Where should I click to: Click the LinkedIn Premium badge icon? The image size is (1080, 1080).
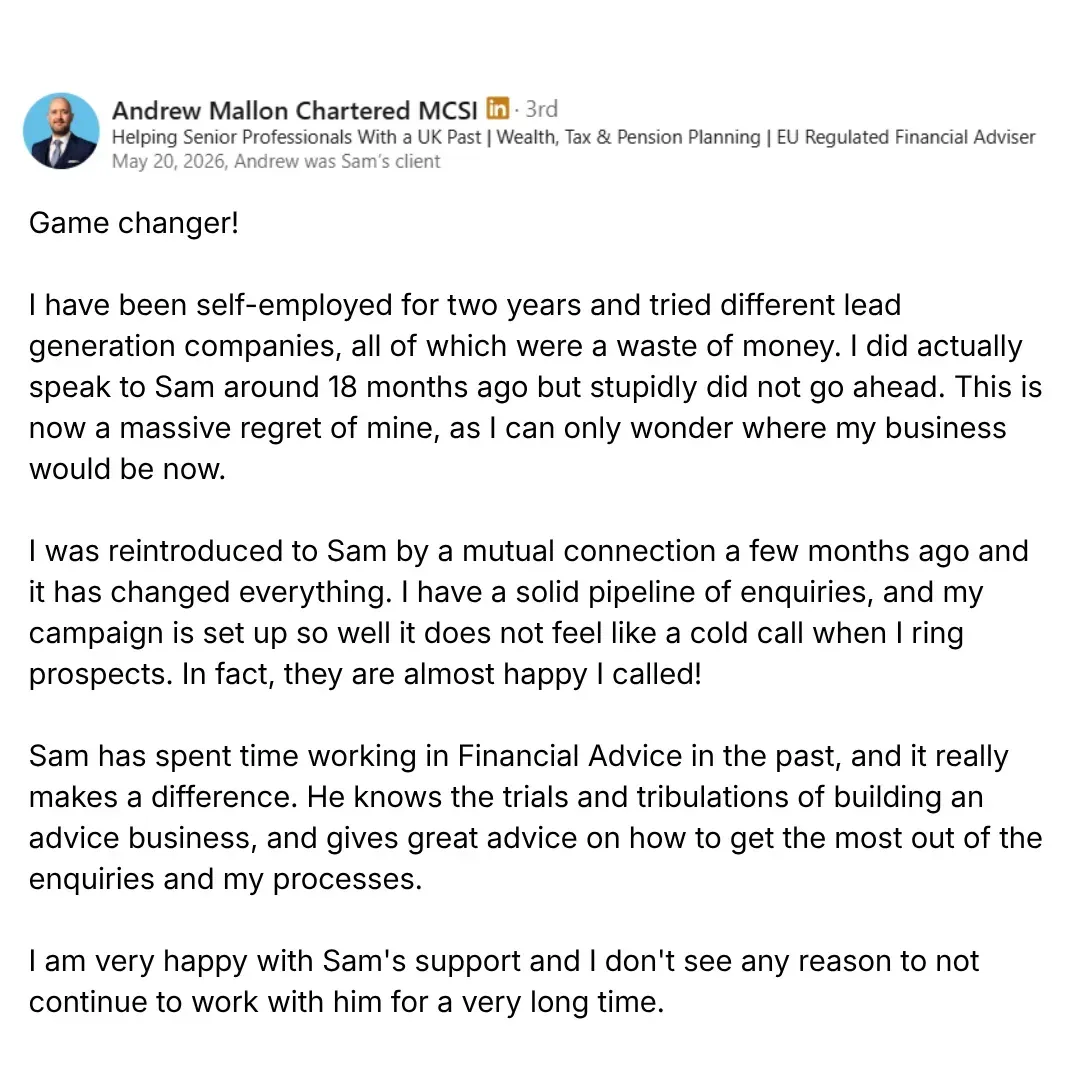[497, 108]
